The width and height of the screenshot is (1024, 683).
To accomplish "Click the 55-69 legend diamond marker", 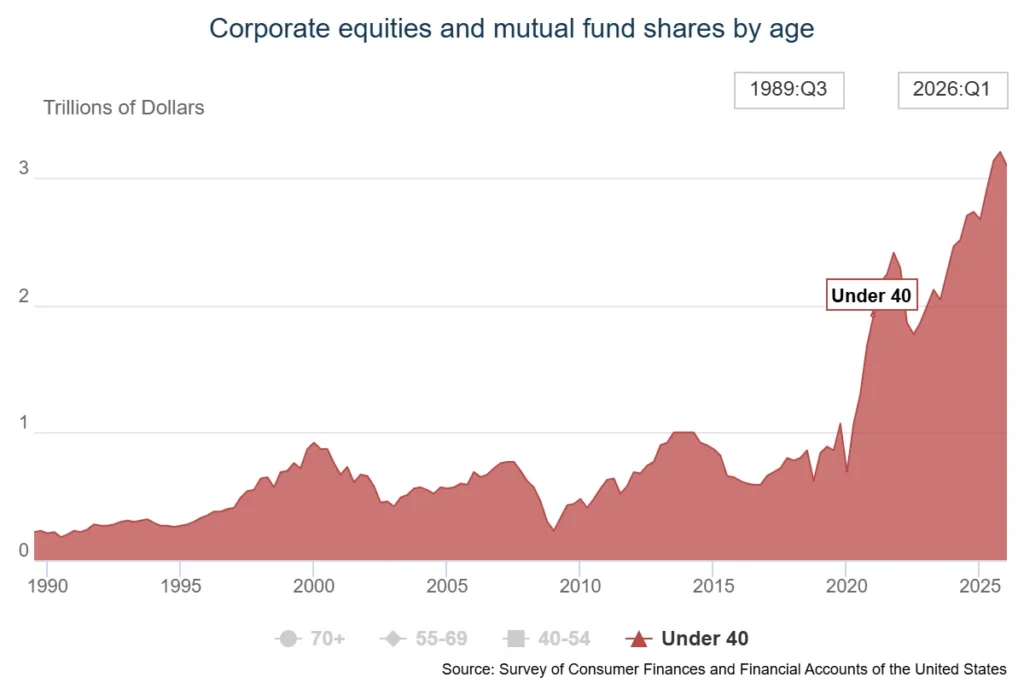I will (392, 638).
